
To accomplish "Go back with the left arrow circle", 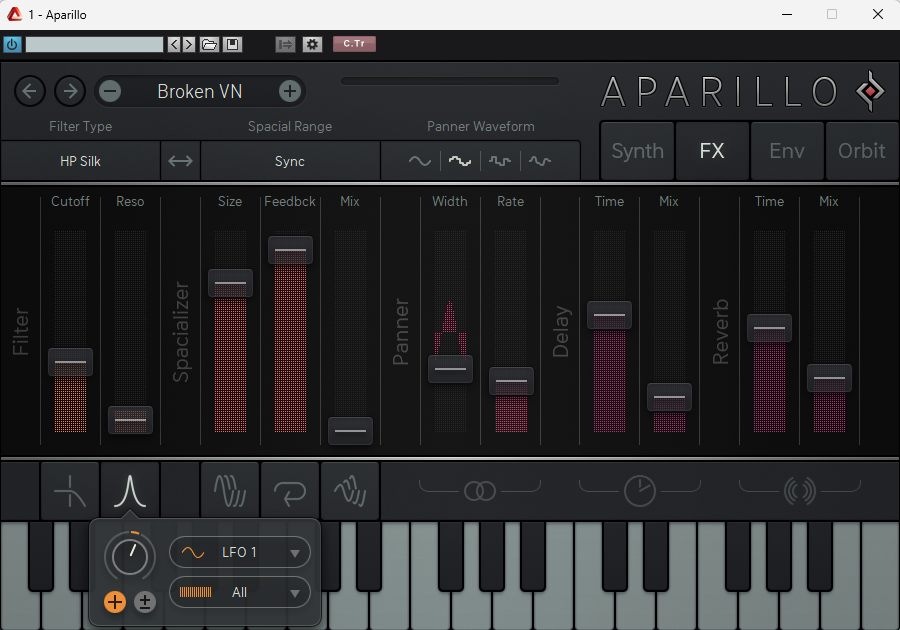I will (30, 91).
